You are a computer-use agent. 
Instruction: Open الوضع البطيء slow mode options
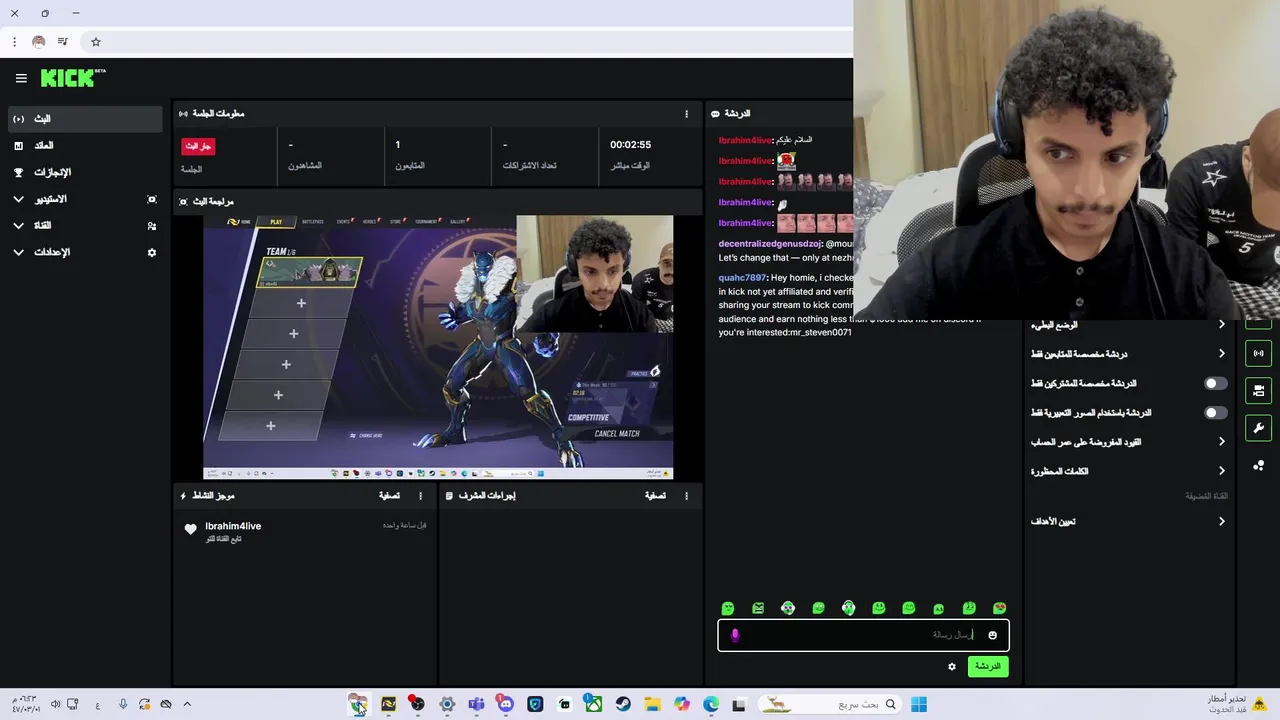click(x=1128, y=325)
